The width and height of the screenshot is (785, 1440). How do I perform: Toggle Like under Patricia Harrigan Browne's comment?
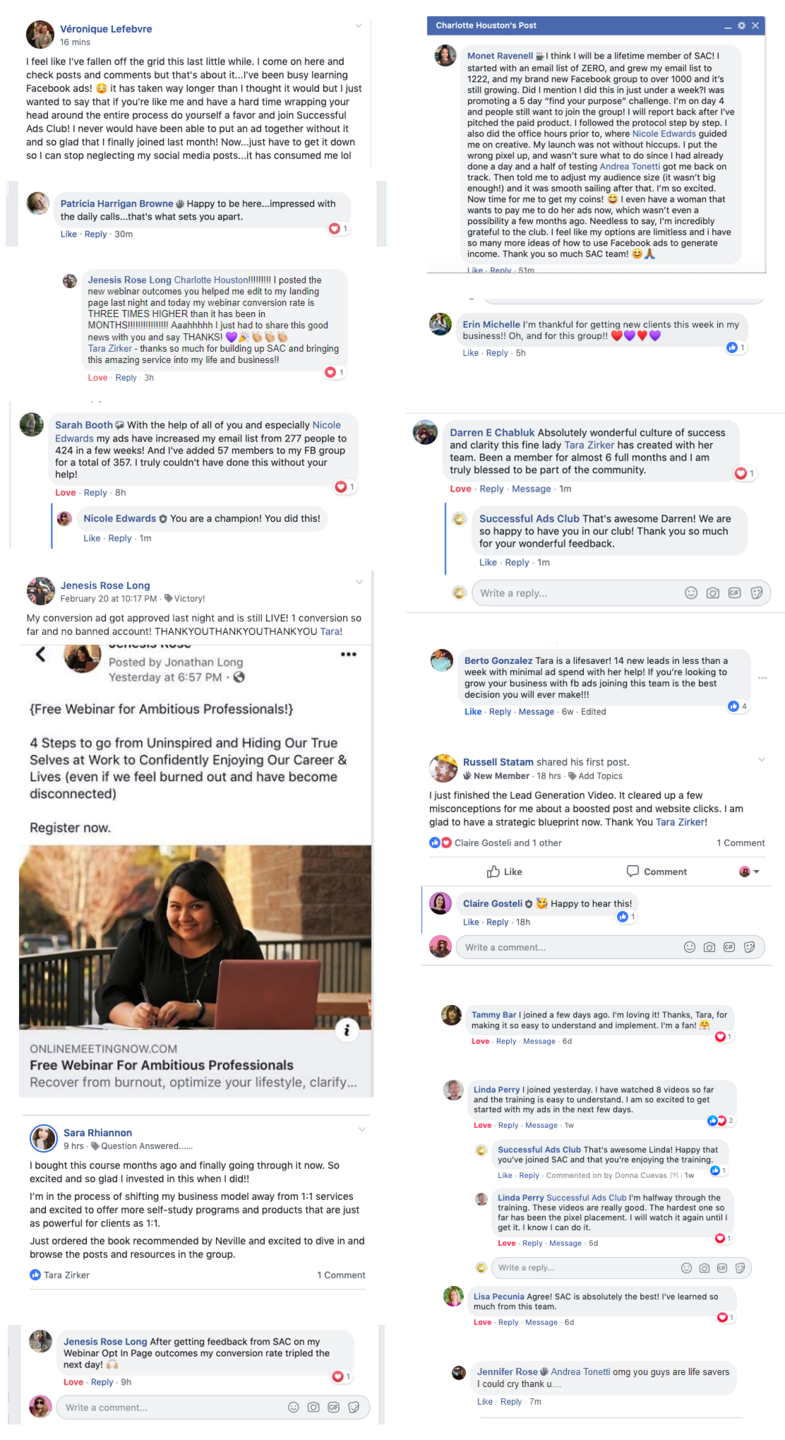tap(69, 234)
